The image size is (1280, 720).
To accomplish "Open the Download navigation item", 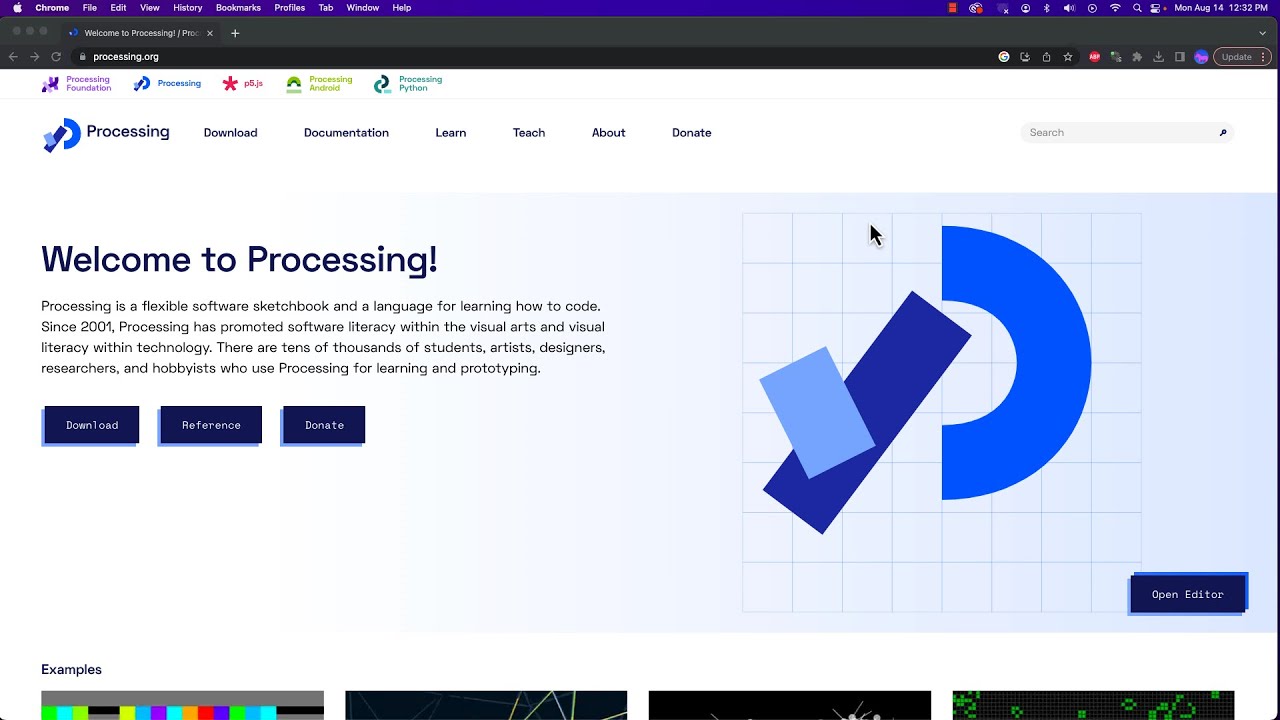I will click(x=230, y=133).
